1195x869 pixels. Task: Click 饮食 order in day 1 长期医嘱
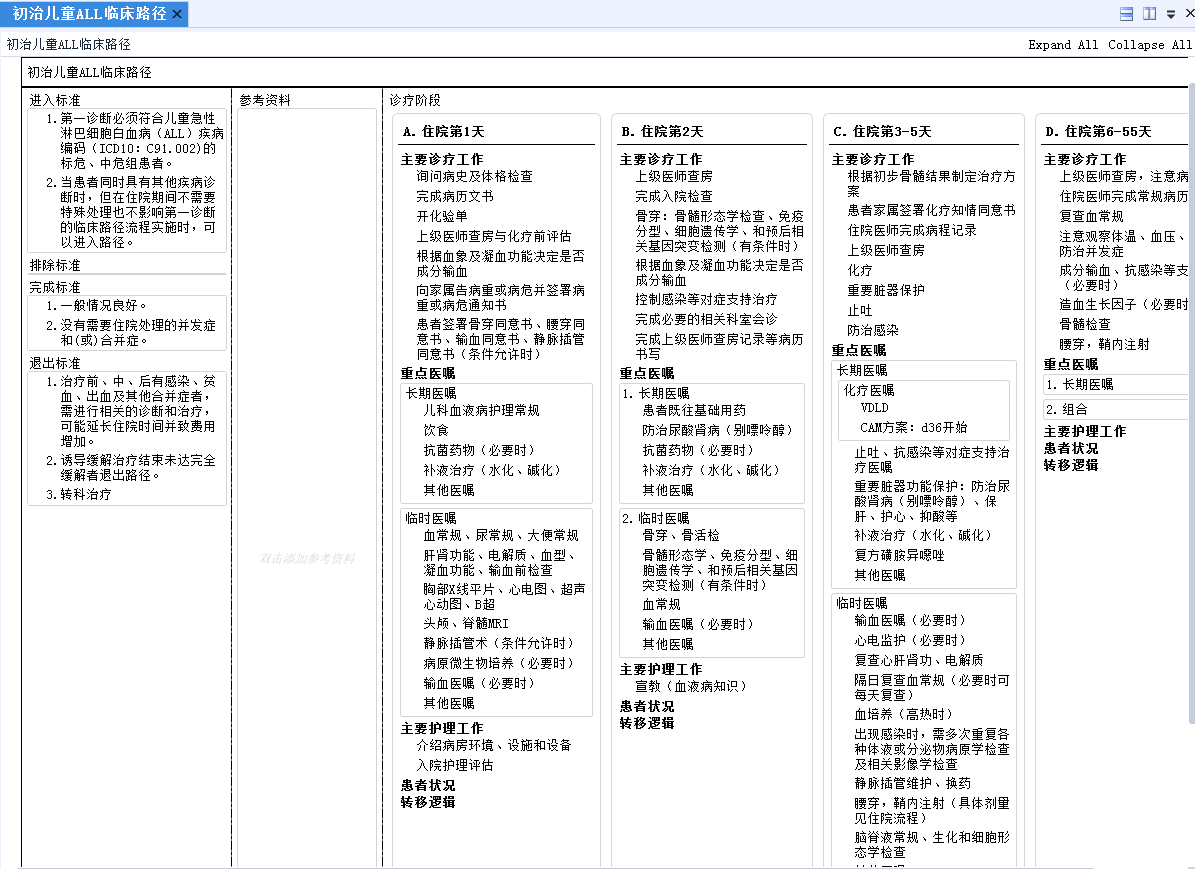pyautogui.click(x=436, y=430)
